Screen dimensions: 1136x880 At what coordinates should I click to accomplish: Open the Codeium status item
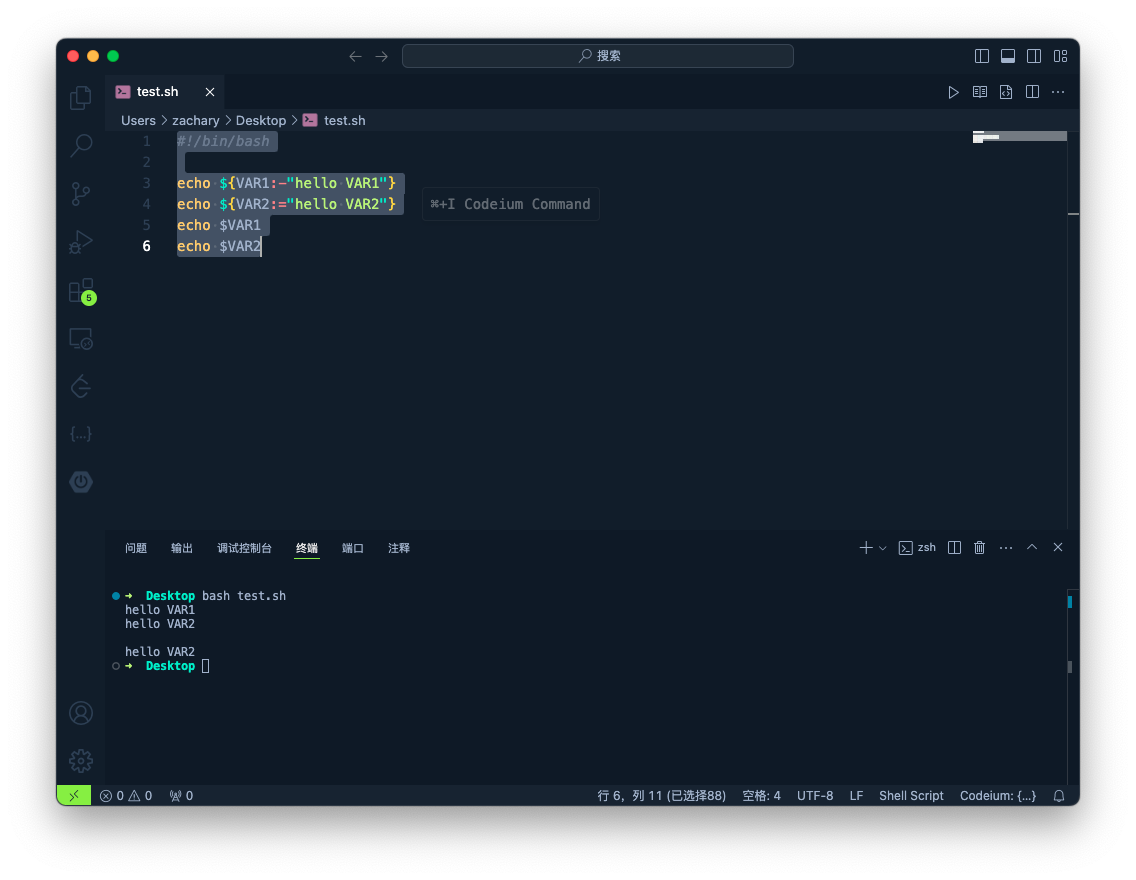point(998,795)
